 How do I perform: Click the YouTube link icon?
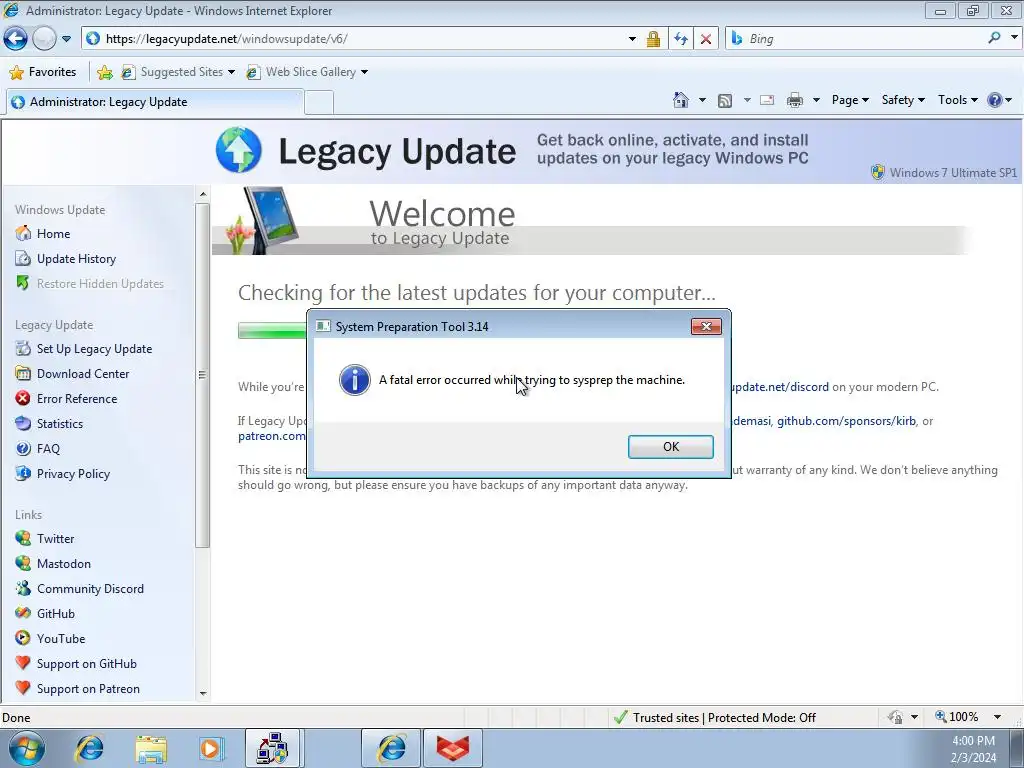pyautogui.click(x=23, y=638)
